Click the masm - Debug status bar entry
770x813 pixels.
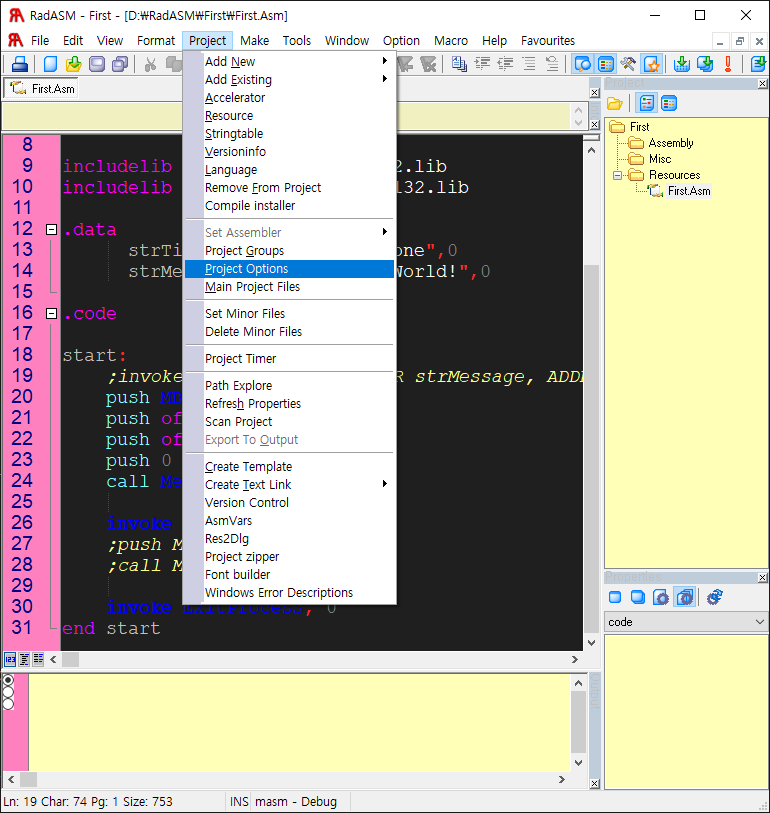(296, 802)
